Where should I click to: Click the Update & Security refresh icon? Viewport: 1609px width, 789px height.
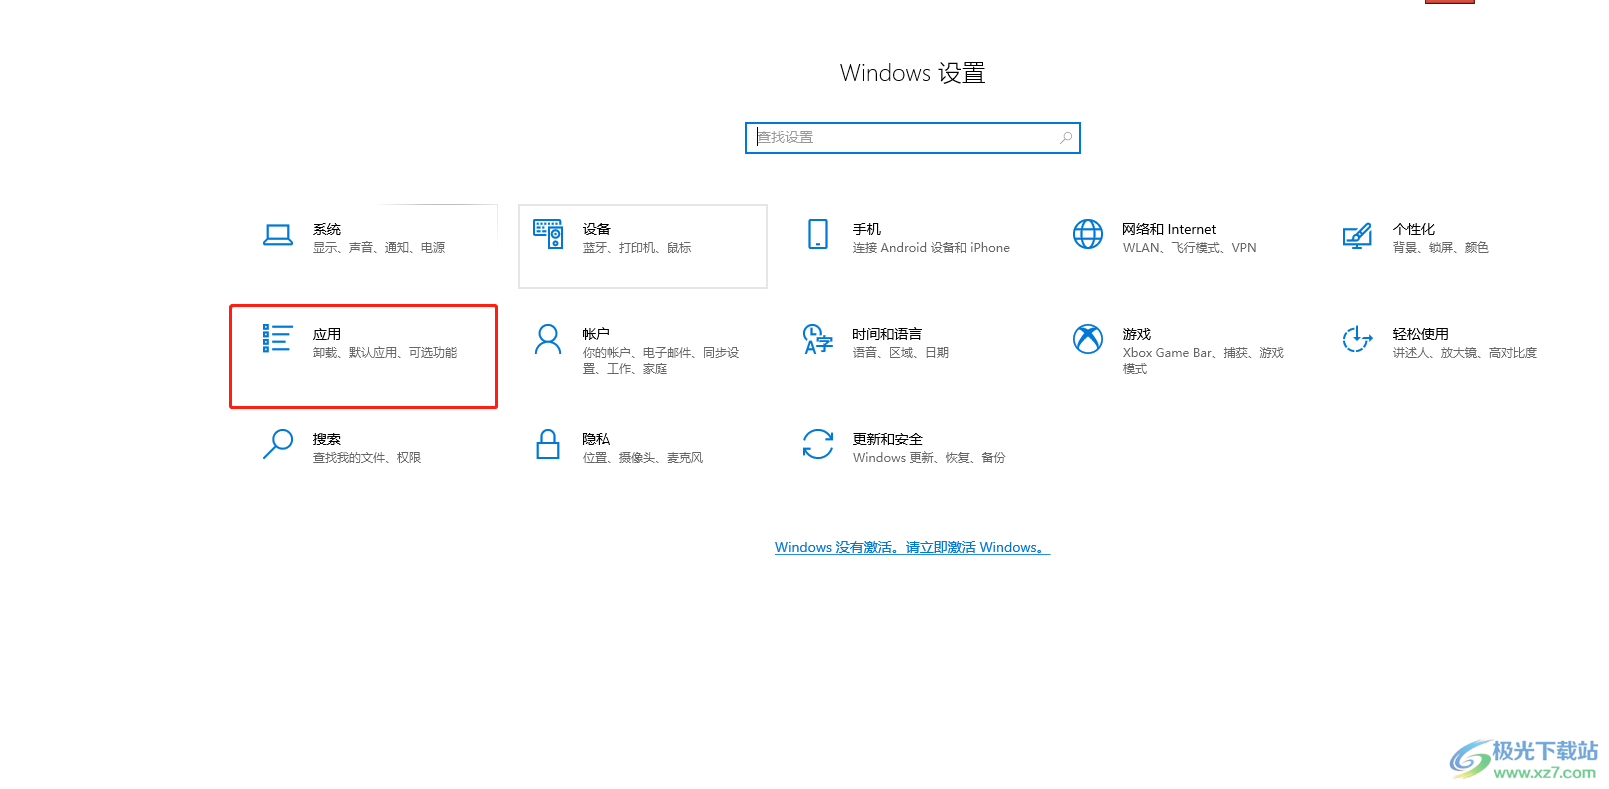pos(818,444)
